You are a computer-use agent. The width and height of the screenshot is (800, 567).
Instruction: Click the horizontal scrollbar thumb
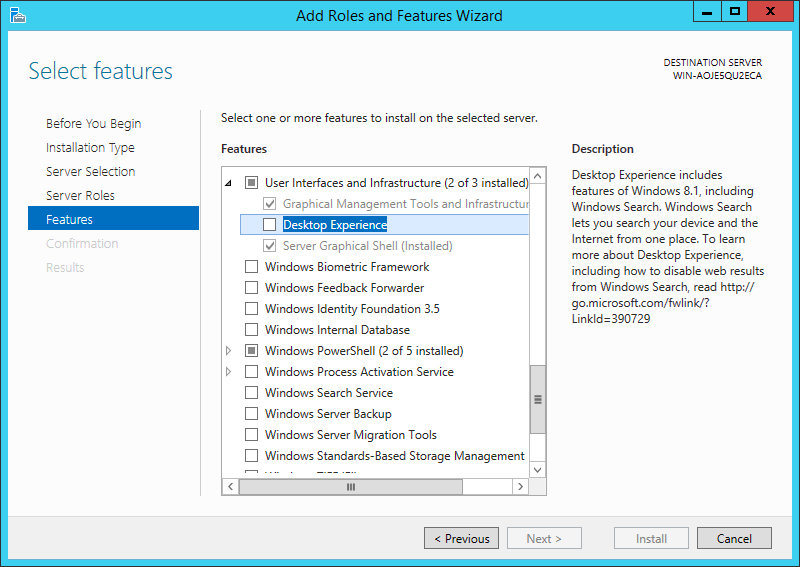(351, 487)
